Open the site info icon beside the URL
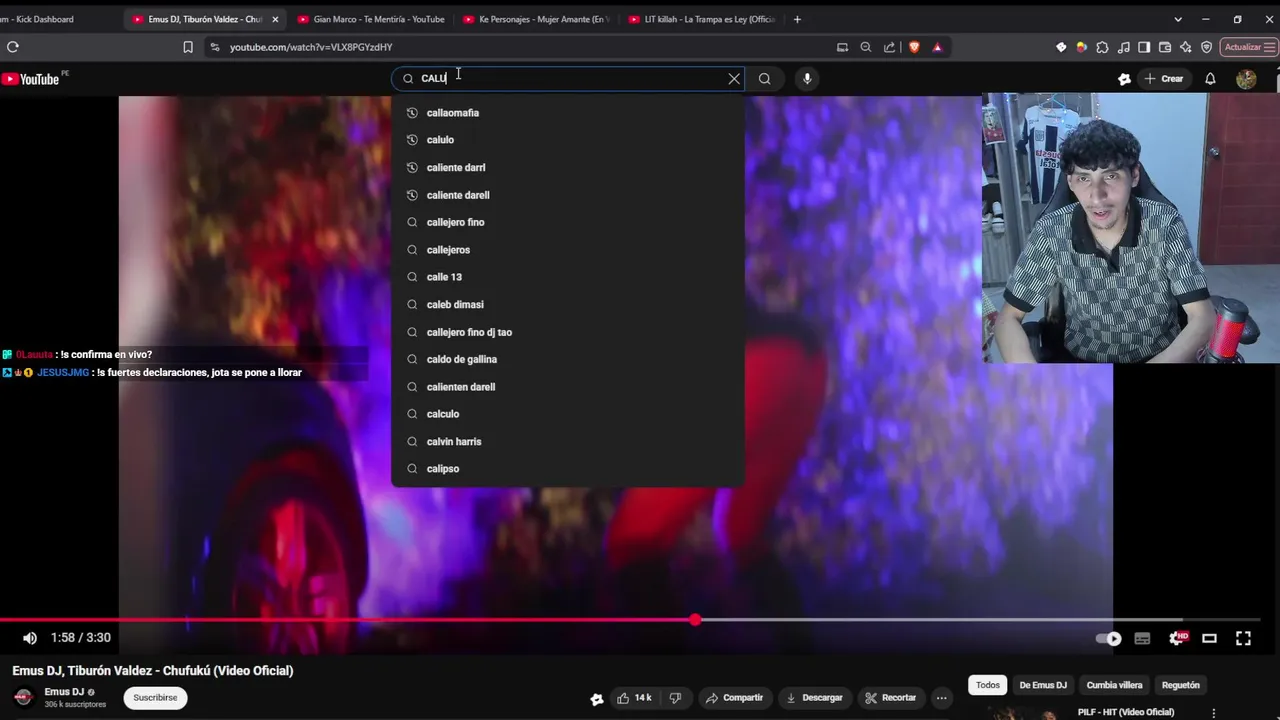Viewport: 1280px width, 720px height. (x=214, y=47)
